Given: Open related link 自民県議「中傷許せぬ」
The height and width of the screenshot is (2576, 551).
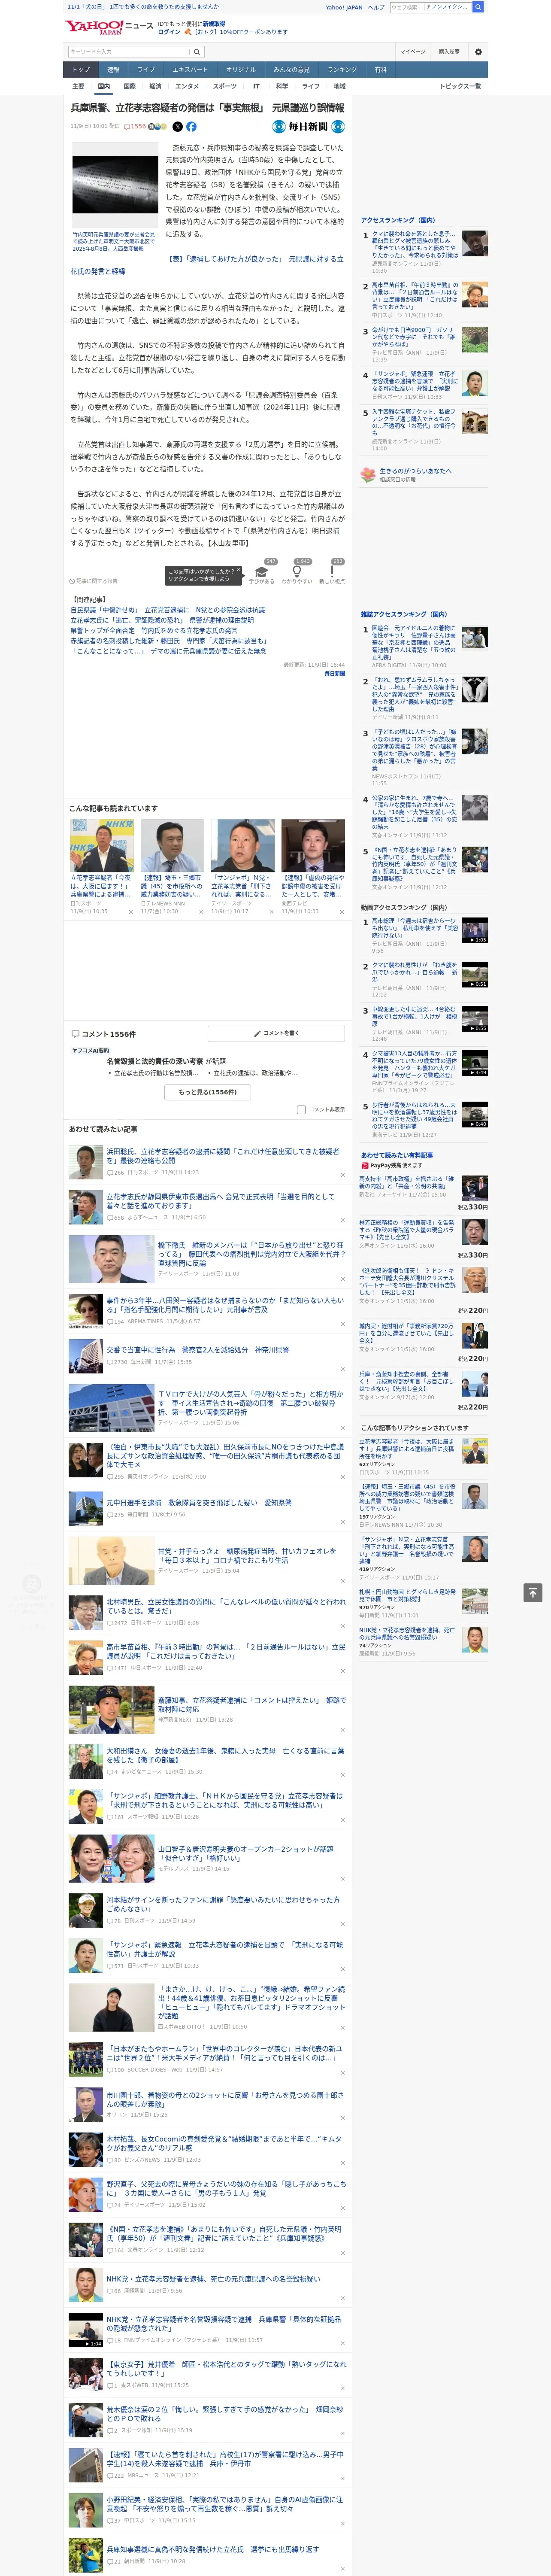Looking at the screenshot, I should click(x=168, y=610).
